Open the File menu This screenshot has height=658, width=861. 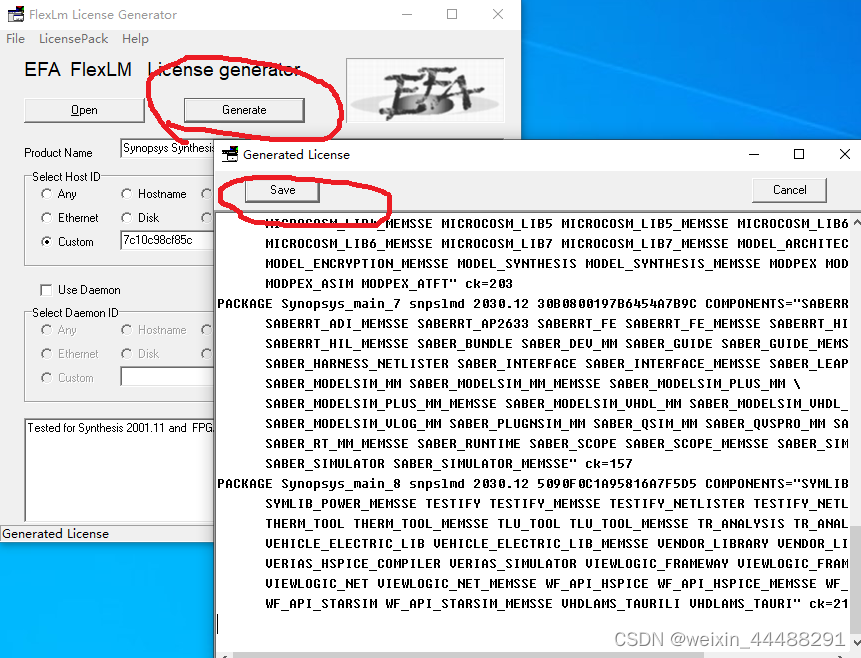click(x=15, y=39)
